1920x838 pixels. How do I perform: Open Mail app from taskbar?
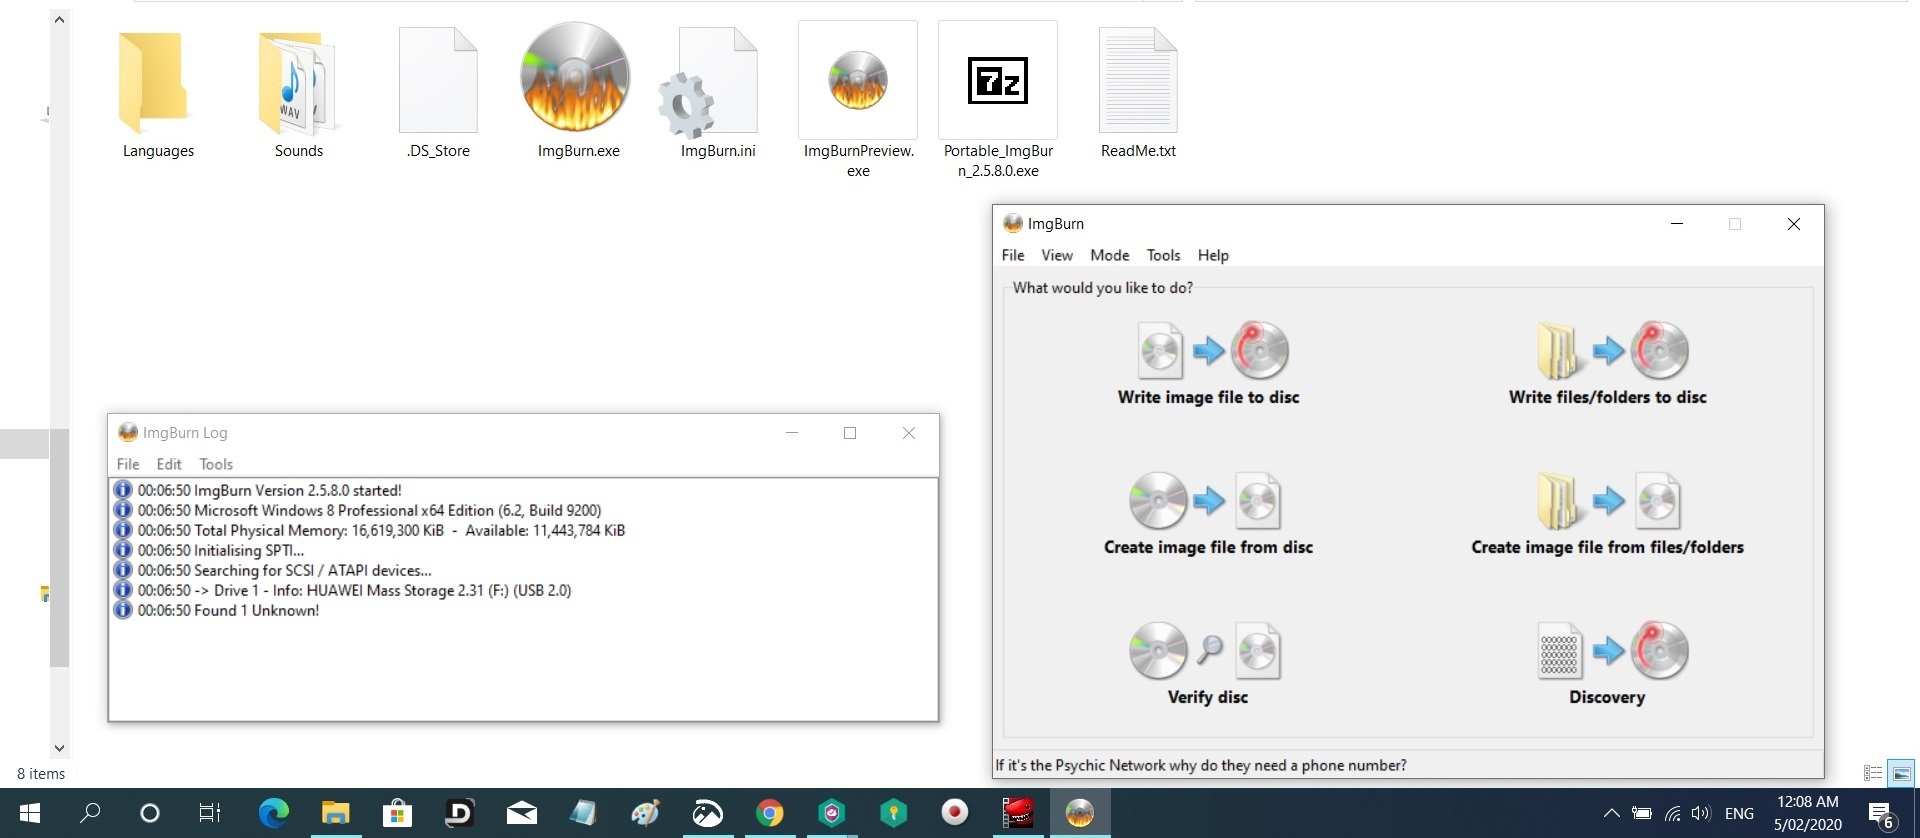pyautogui.click(x=521, y=813)
